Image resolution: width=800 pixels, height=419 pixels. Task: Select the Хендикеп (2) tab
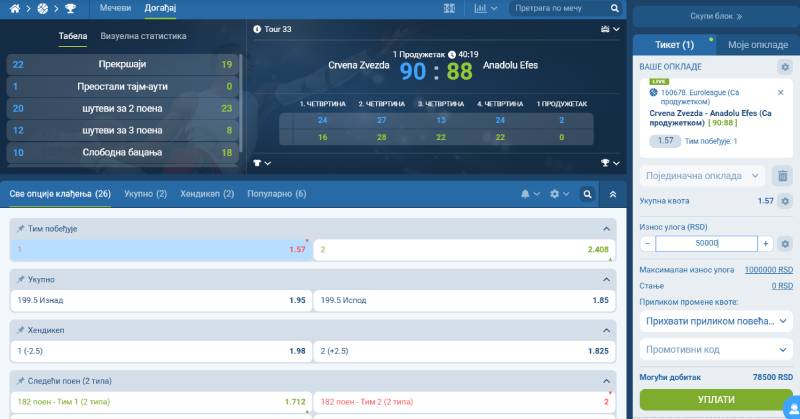[207, 194]
